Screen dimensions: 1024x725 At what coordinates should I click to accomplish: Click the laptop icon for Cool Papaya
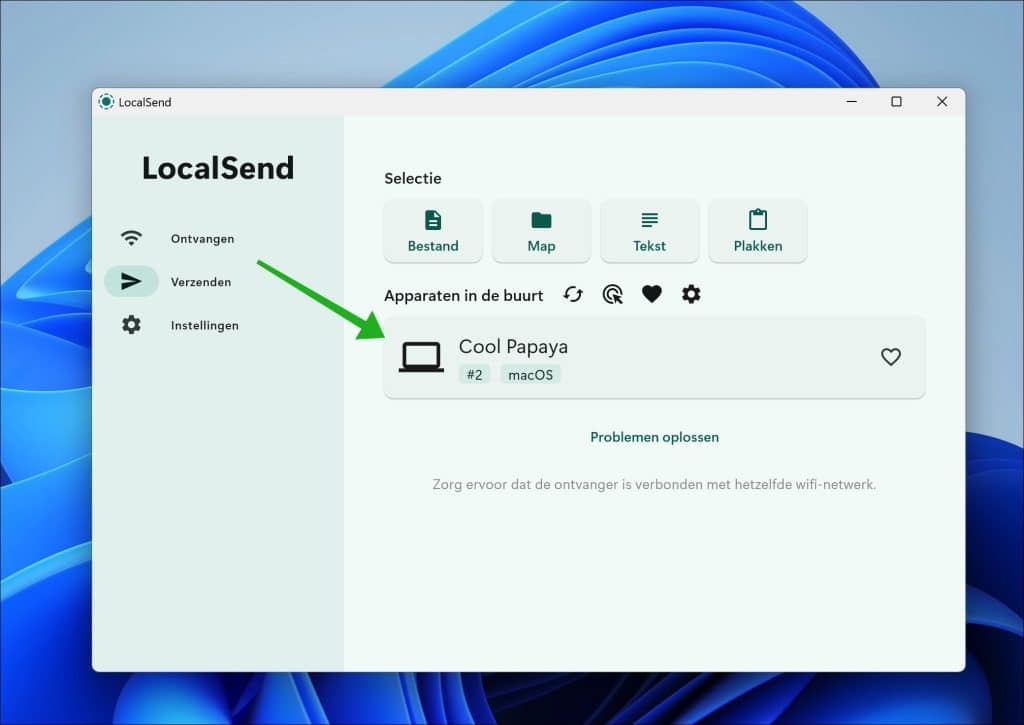pos(421,357)
